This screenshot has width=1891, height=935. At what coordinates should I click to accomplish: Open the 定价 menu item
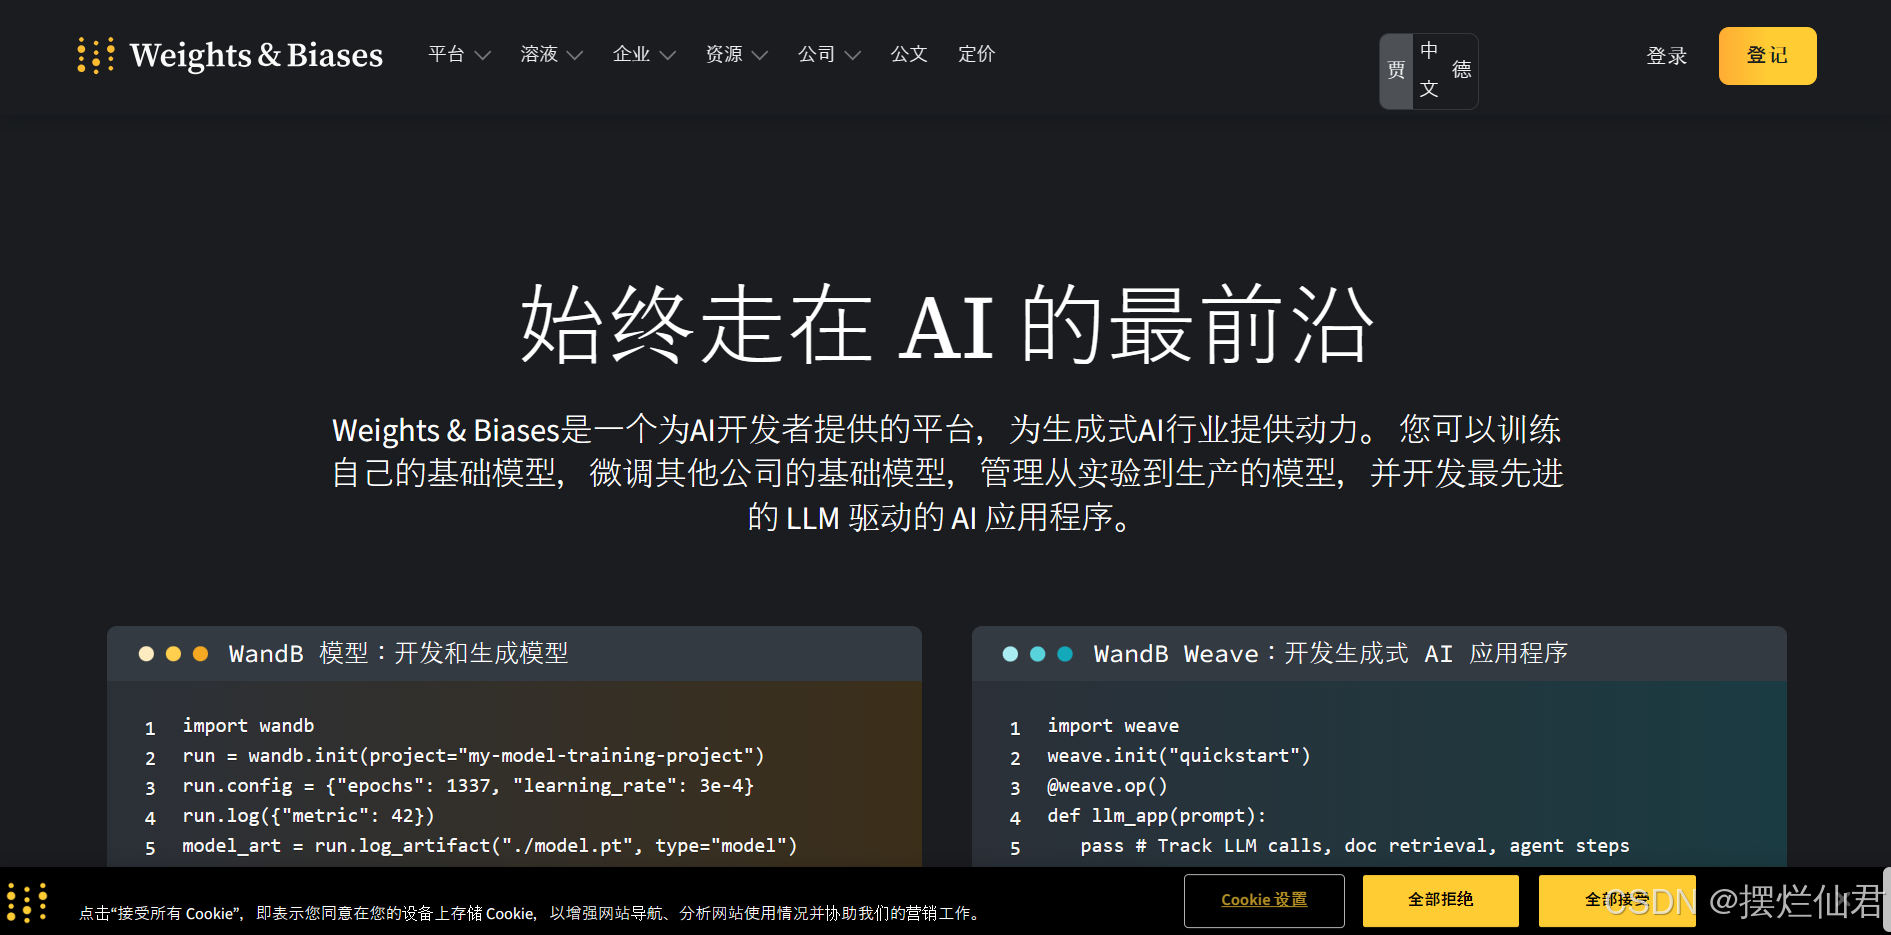[976, 55]
